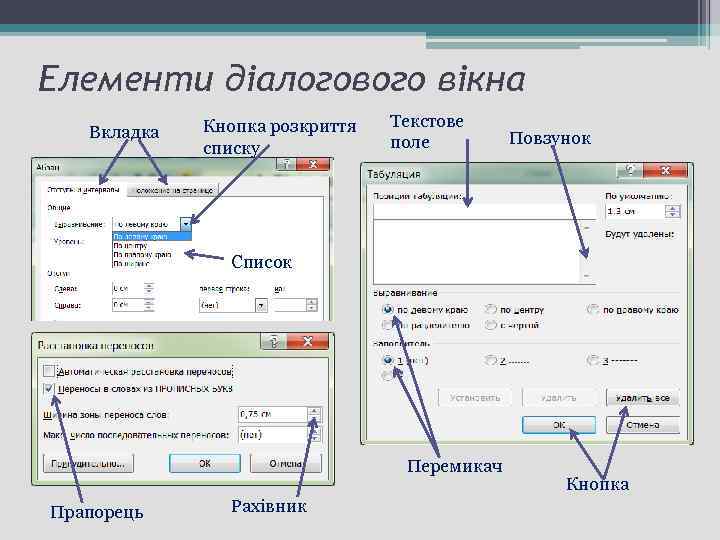This screenshot has height=540, width=720.
Task: Click the По умолчанию value field
Action: [635, 211]
